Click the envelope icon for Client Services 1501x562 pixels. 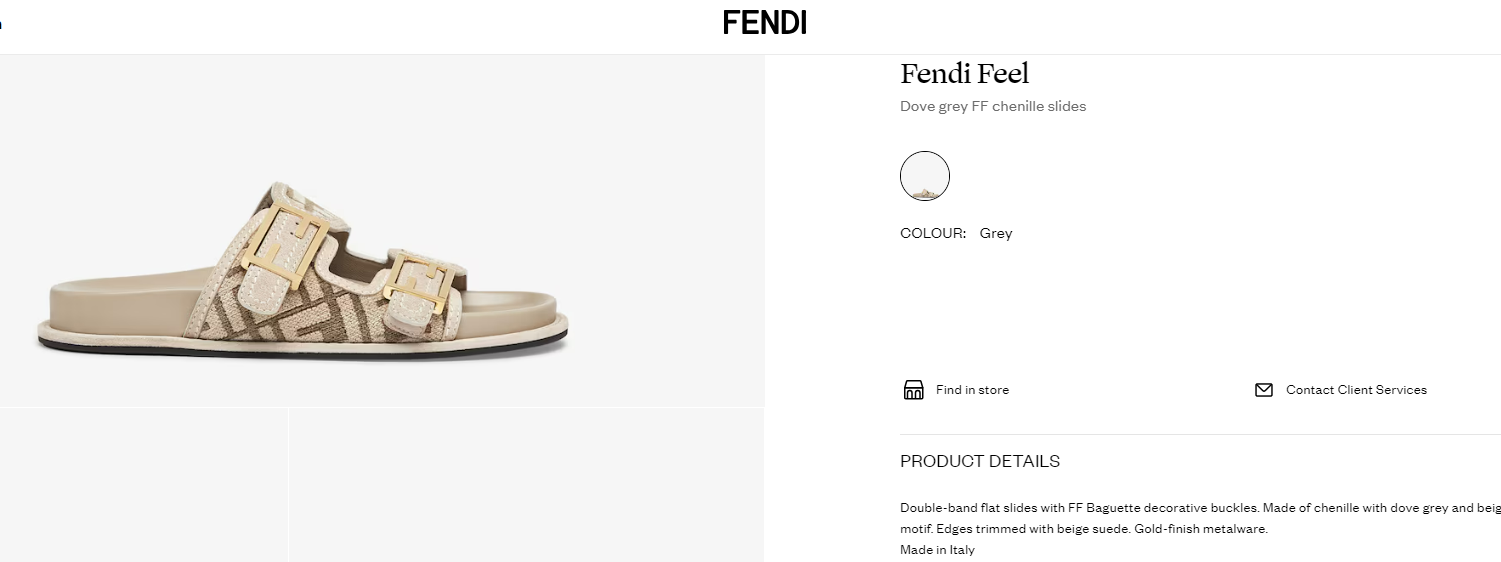(x=1263, y=390)
